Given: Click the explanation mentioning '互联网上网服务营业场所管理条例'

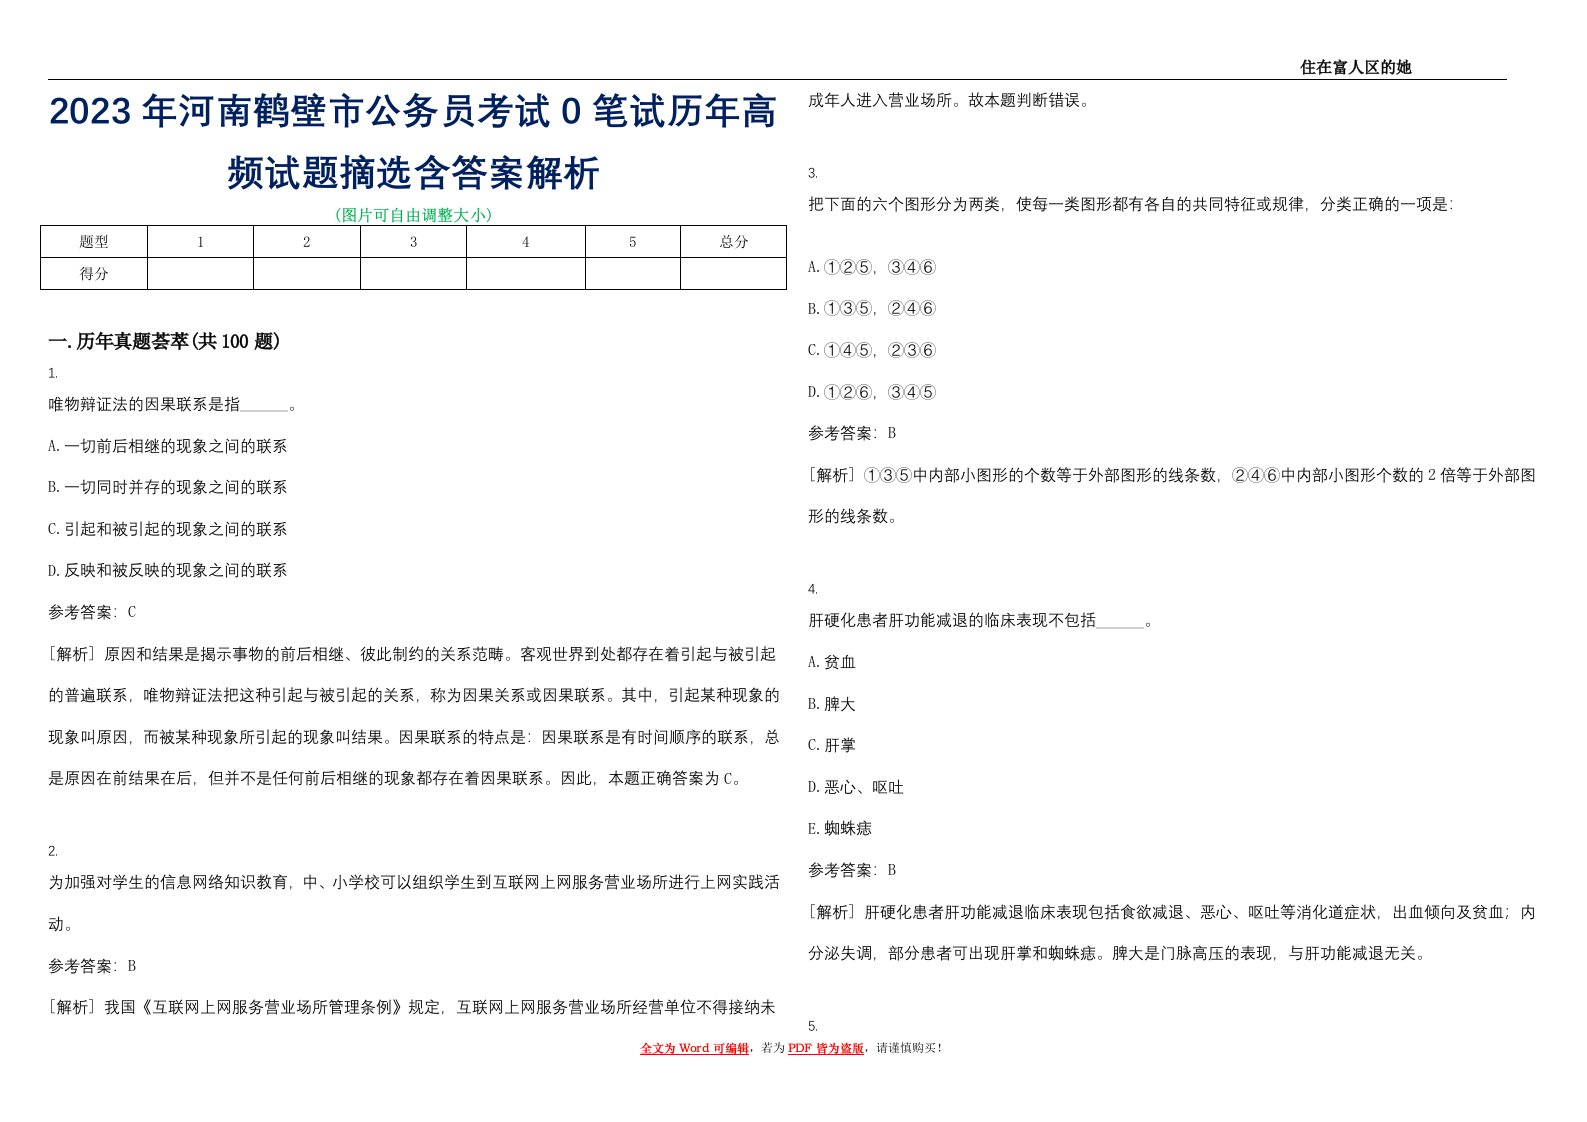Looking at the screenshot, I should 414,1007.
